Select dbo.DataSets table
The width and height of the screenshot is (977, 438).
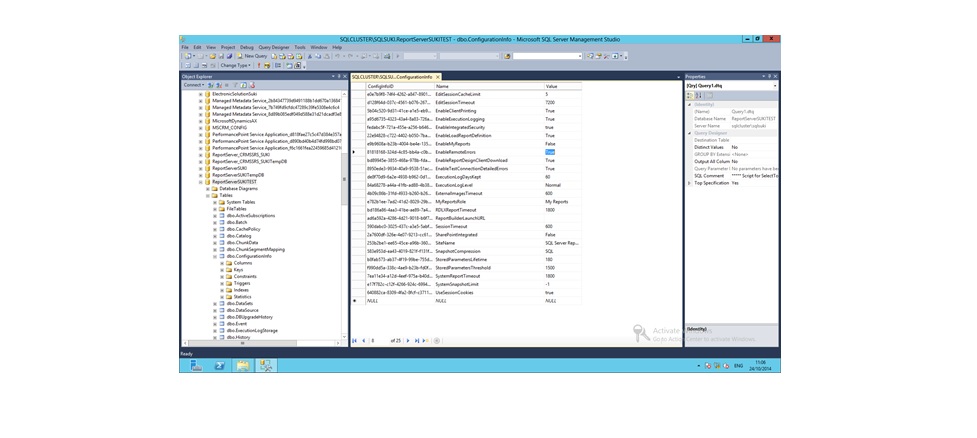pyautogui.click(x=240, y=303)
